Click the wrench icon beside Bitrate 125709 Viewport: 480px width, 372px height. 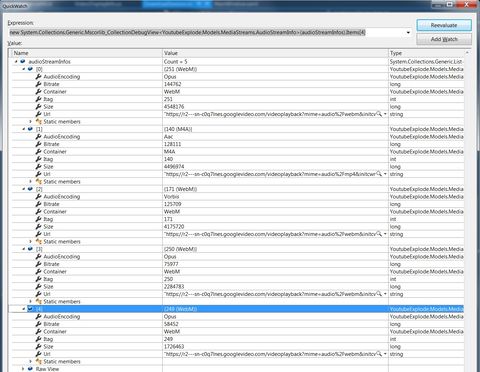38,204
